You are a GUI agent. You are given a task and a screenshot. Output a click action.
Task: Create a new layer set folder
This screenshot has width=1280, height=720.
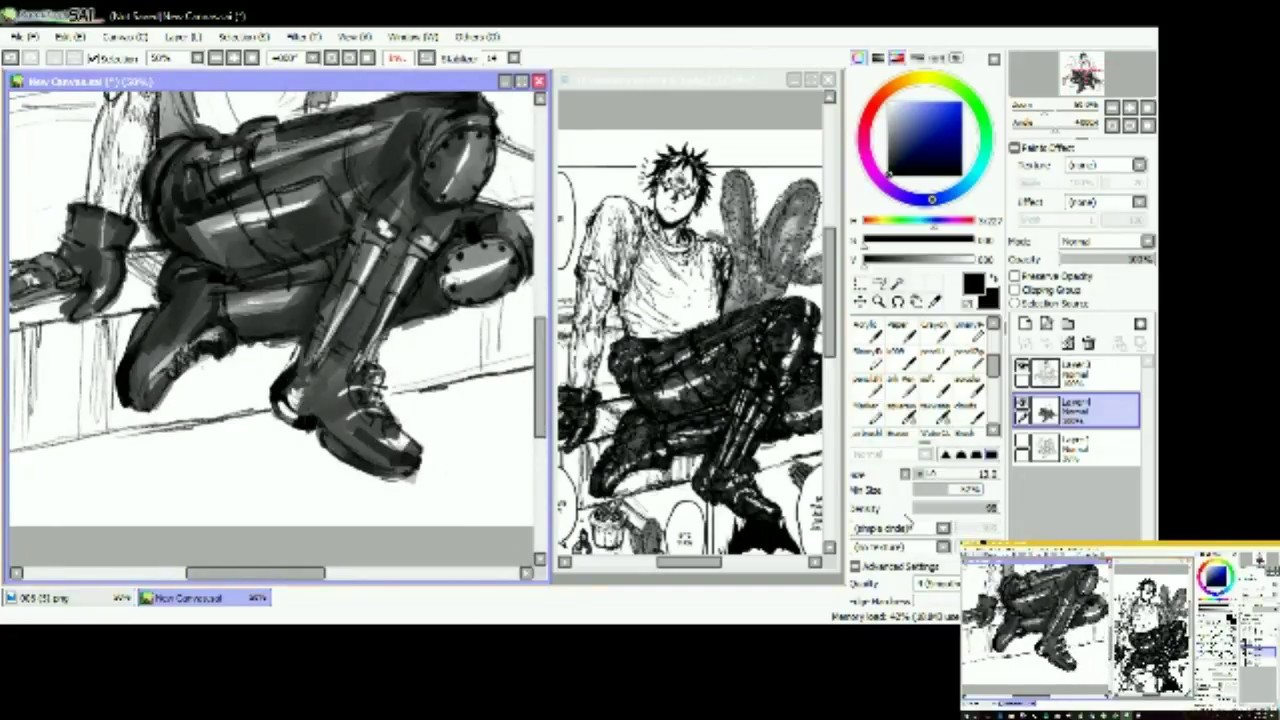coord(1067,324)
